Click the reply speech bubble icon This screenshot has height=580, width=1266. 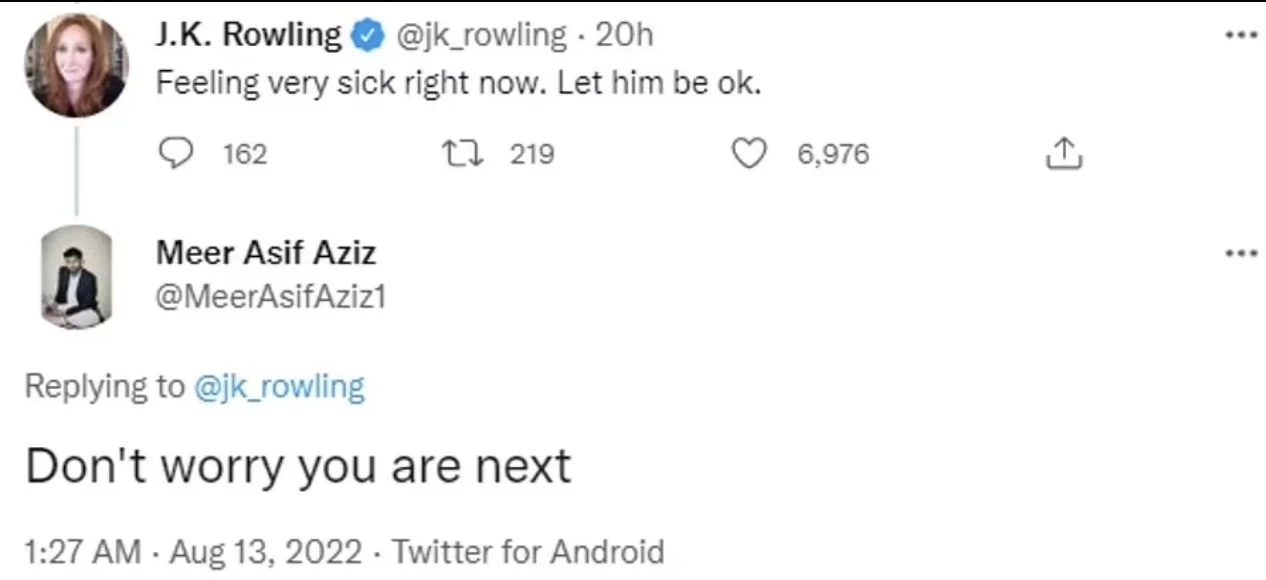pyautogui.click(x=175, y=154)
